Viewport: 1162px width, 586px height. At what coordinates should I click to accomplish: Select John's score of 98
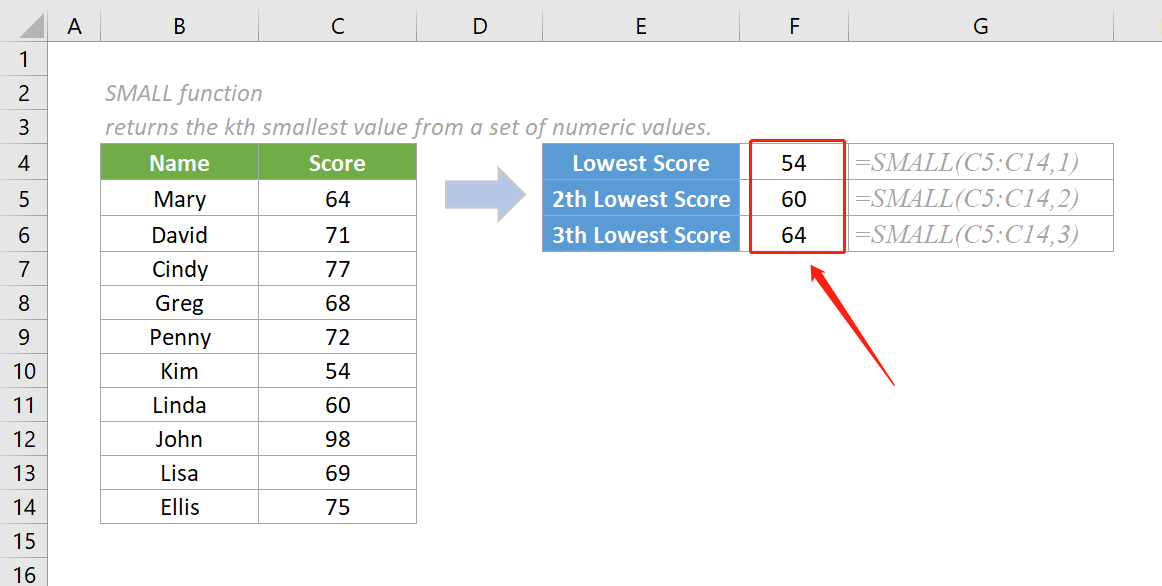337,438
